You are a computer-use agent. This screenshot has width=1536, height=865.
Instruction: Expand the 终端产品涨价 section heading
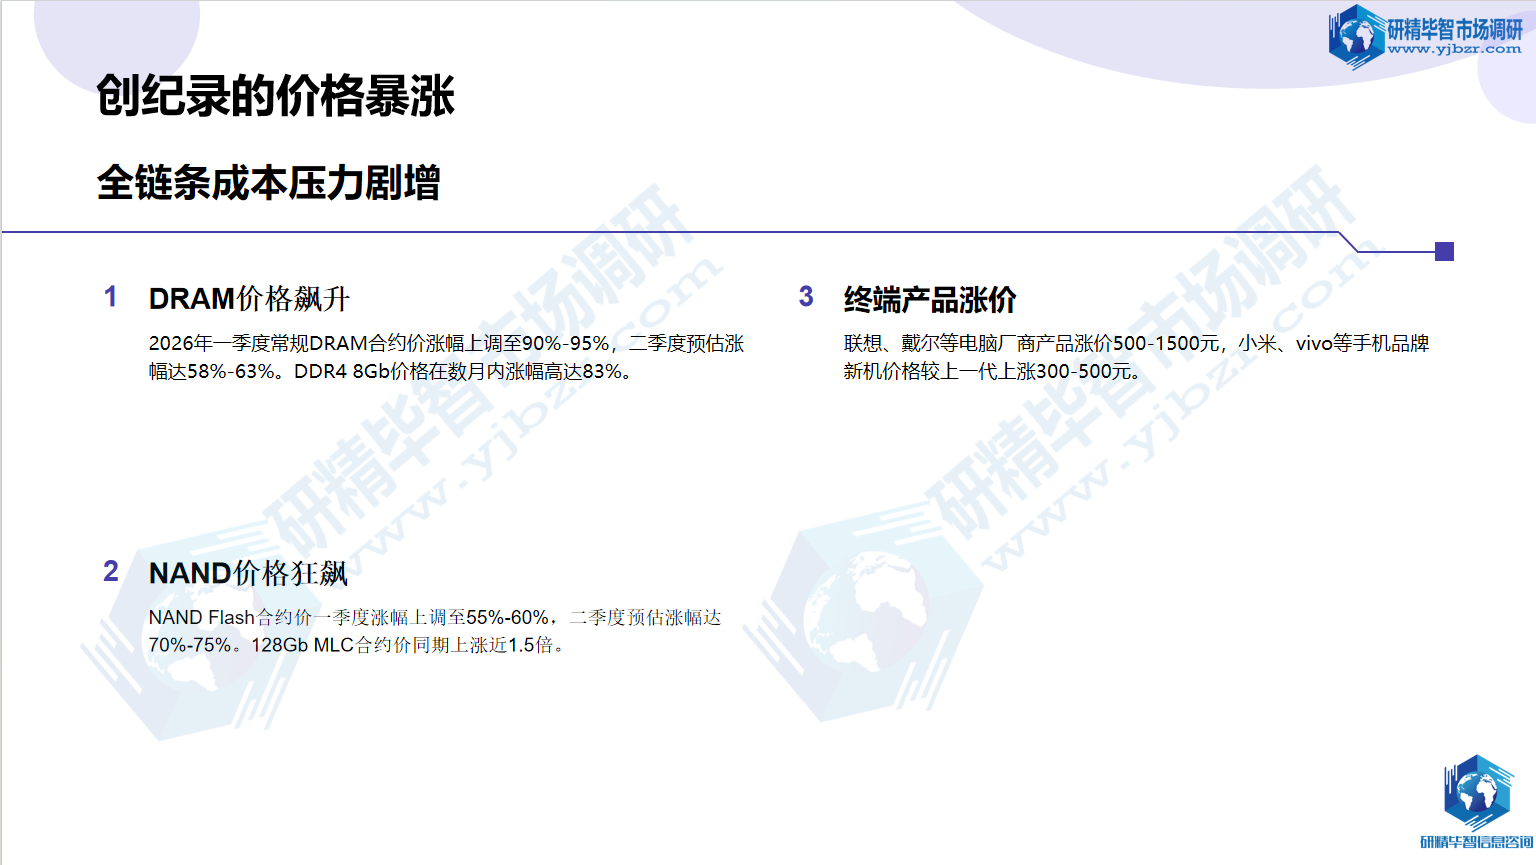pos(930,296)
